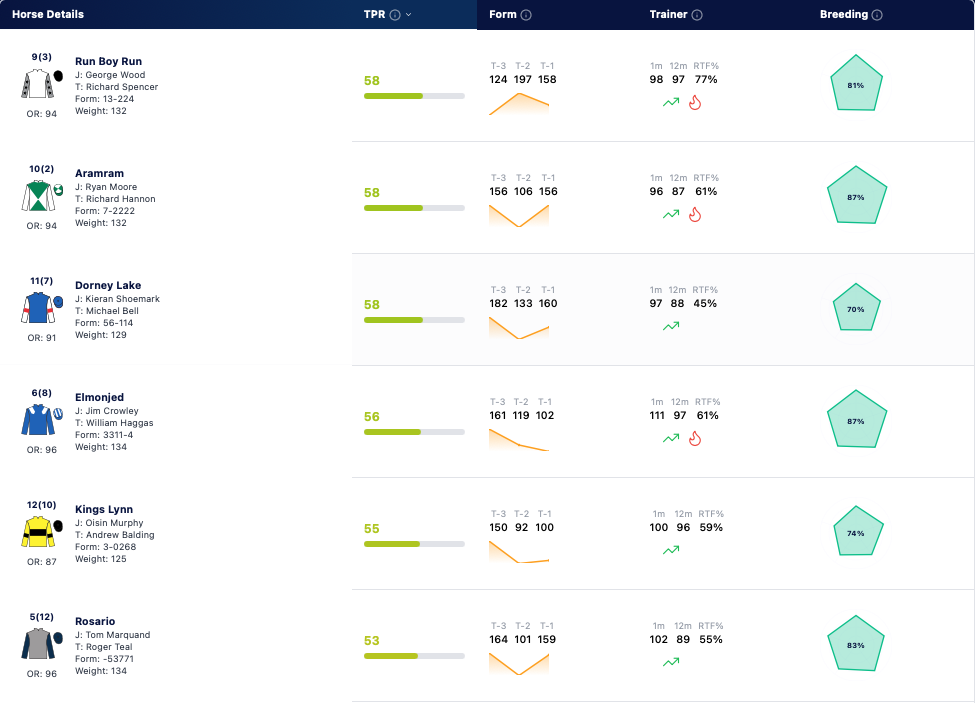Viewport: 975px width, 703px height.
Task: Click the Breeding column info icon
Action: (877, 15)
